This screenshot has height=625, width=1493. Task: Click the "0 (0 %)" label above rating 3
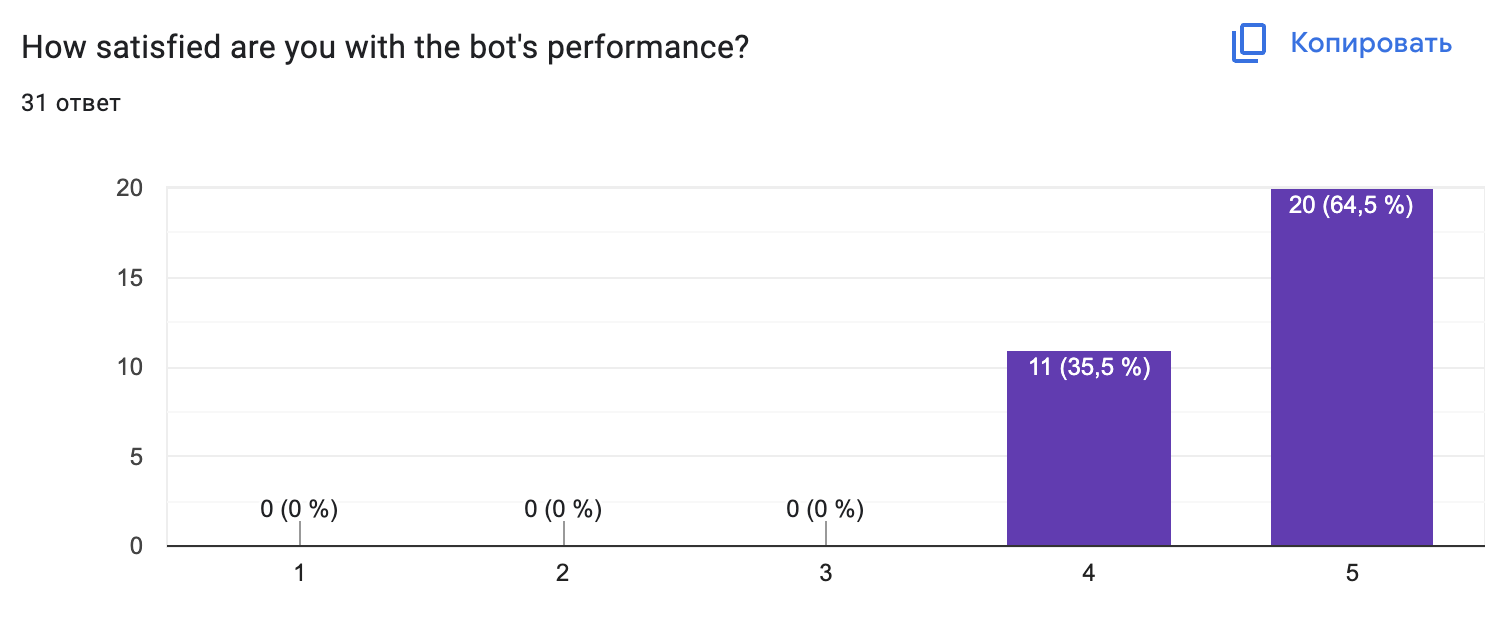[825, 509]
